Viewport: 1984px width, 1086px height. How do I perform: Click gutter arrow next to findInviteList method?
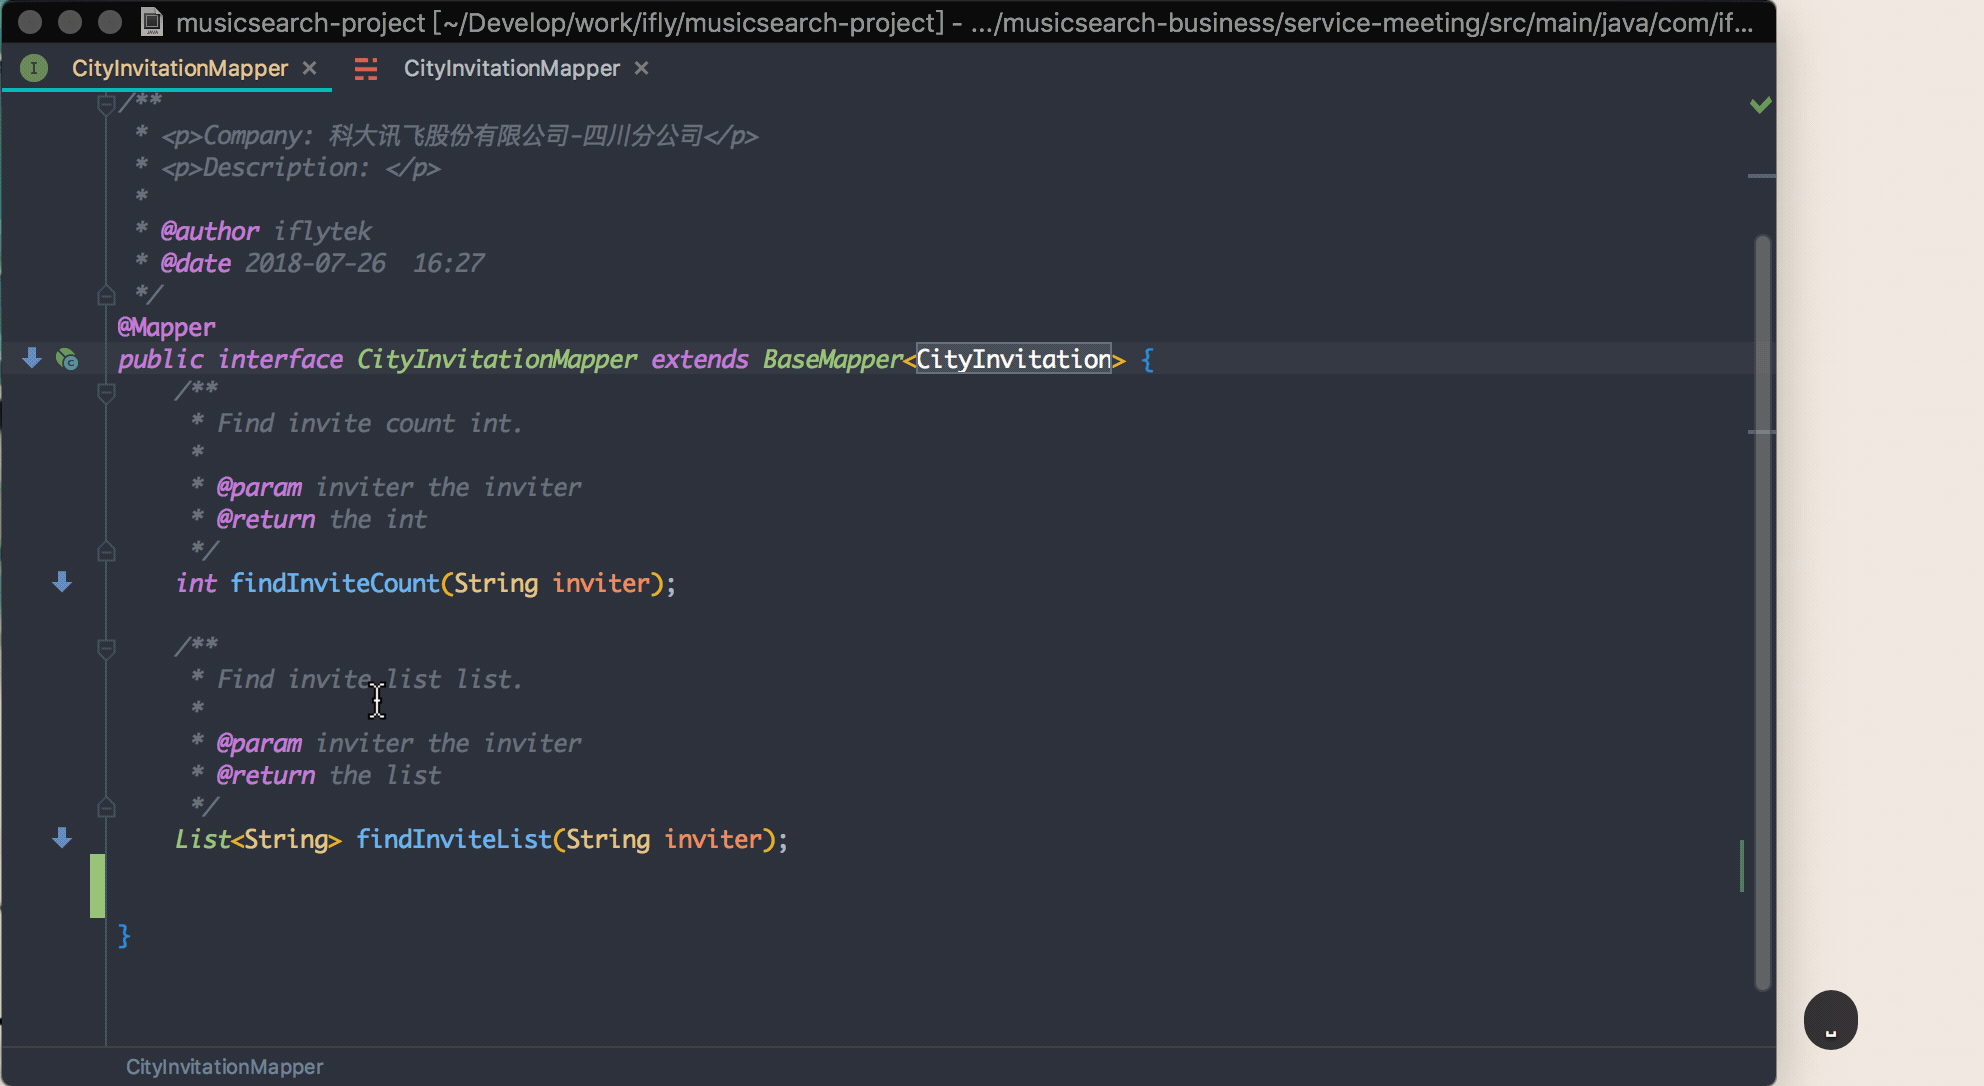pyautogui.click(x=62, y=838)
